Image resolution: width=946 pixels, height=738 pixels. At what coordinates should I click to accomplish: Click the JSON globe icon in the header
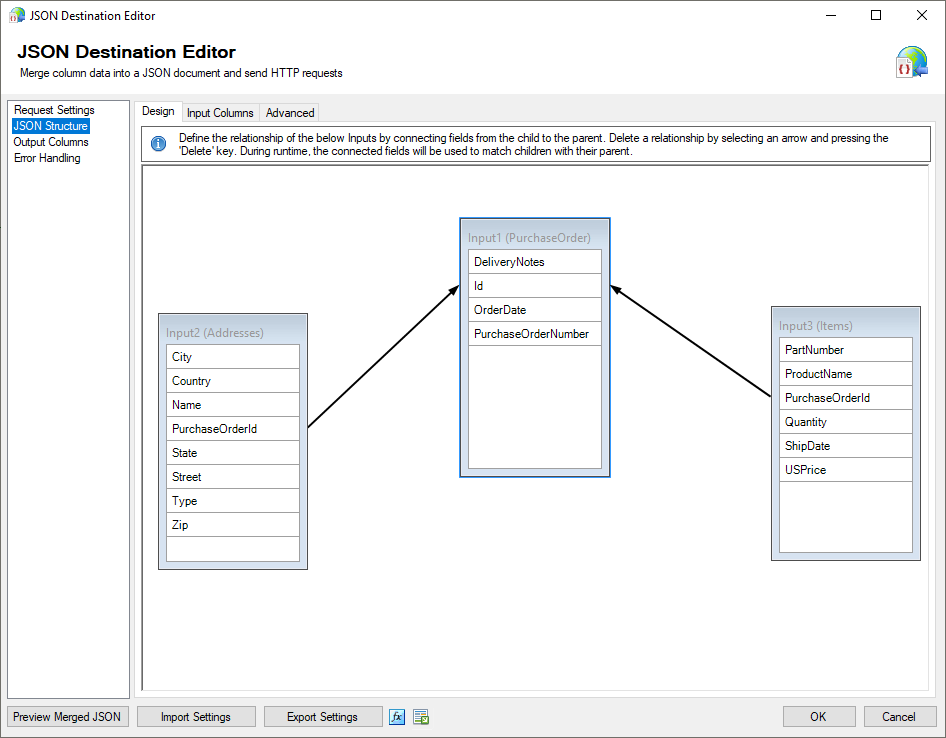(910, 61)
